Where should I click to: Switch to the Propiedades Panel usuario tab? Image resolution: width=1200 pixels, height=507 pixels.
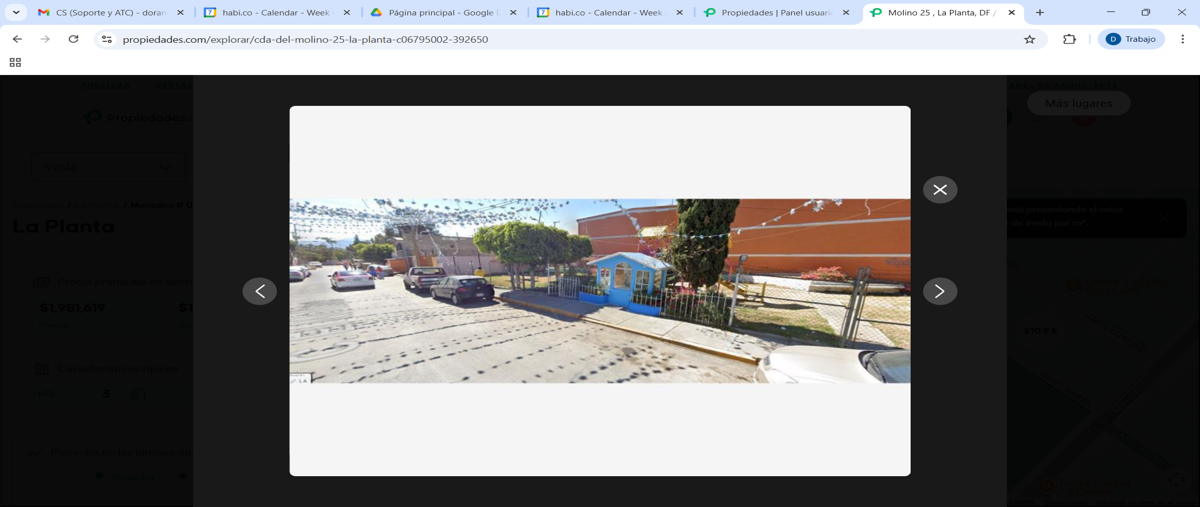[775, 13]
